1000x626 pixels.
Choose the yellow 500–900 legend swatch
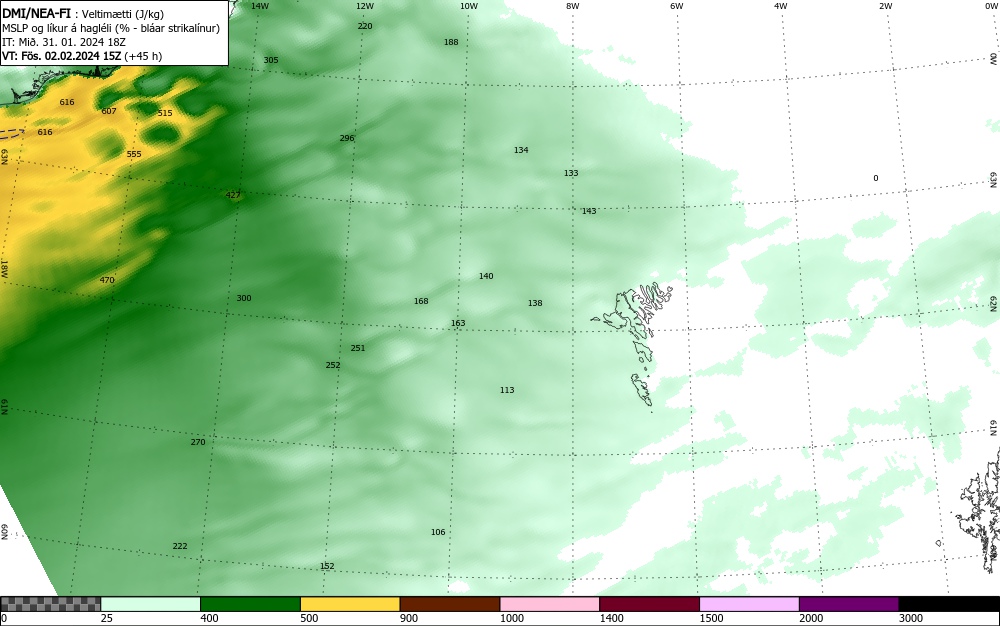pos(350,604)
